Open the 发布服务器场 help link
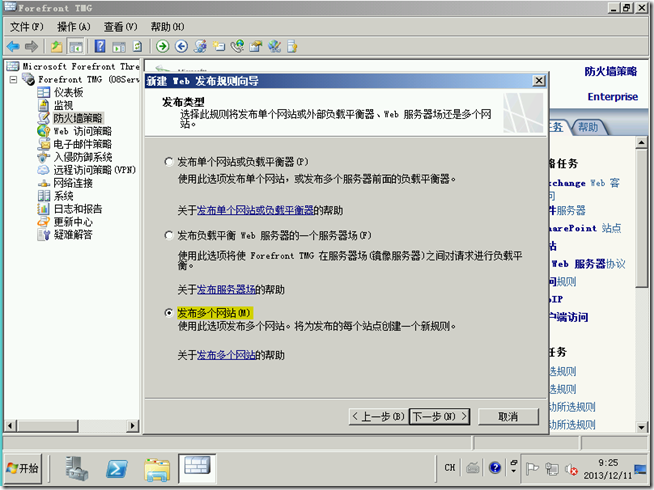This screenshot has width=654, height=490. 226,289
